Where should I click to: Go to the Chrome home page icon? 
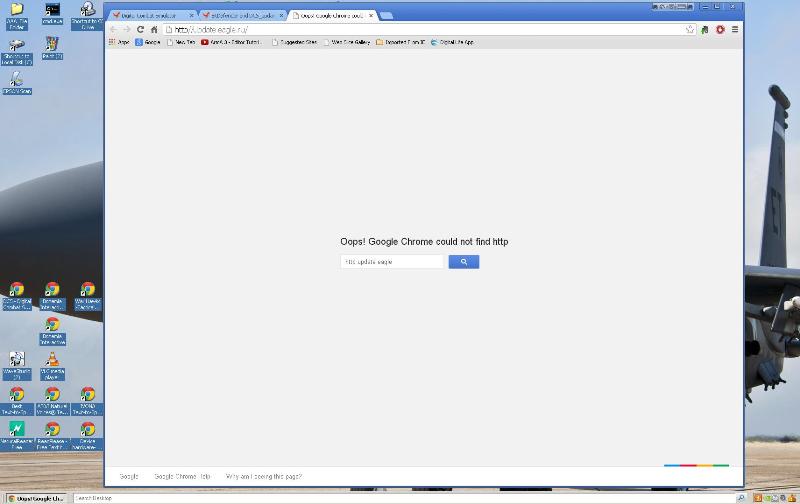point(154,30)
